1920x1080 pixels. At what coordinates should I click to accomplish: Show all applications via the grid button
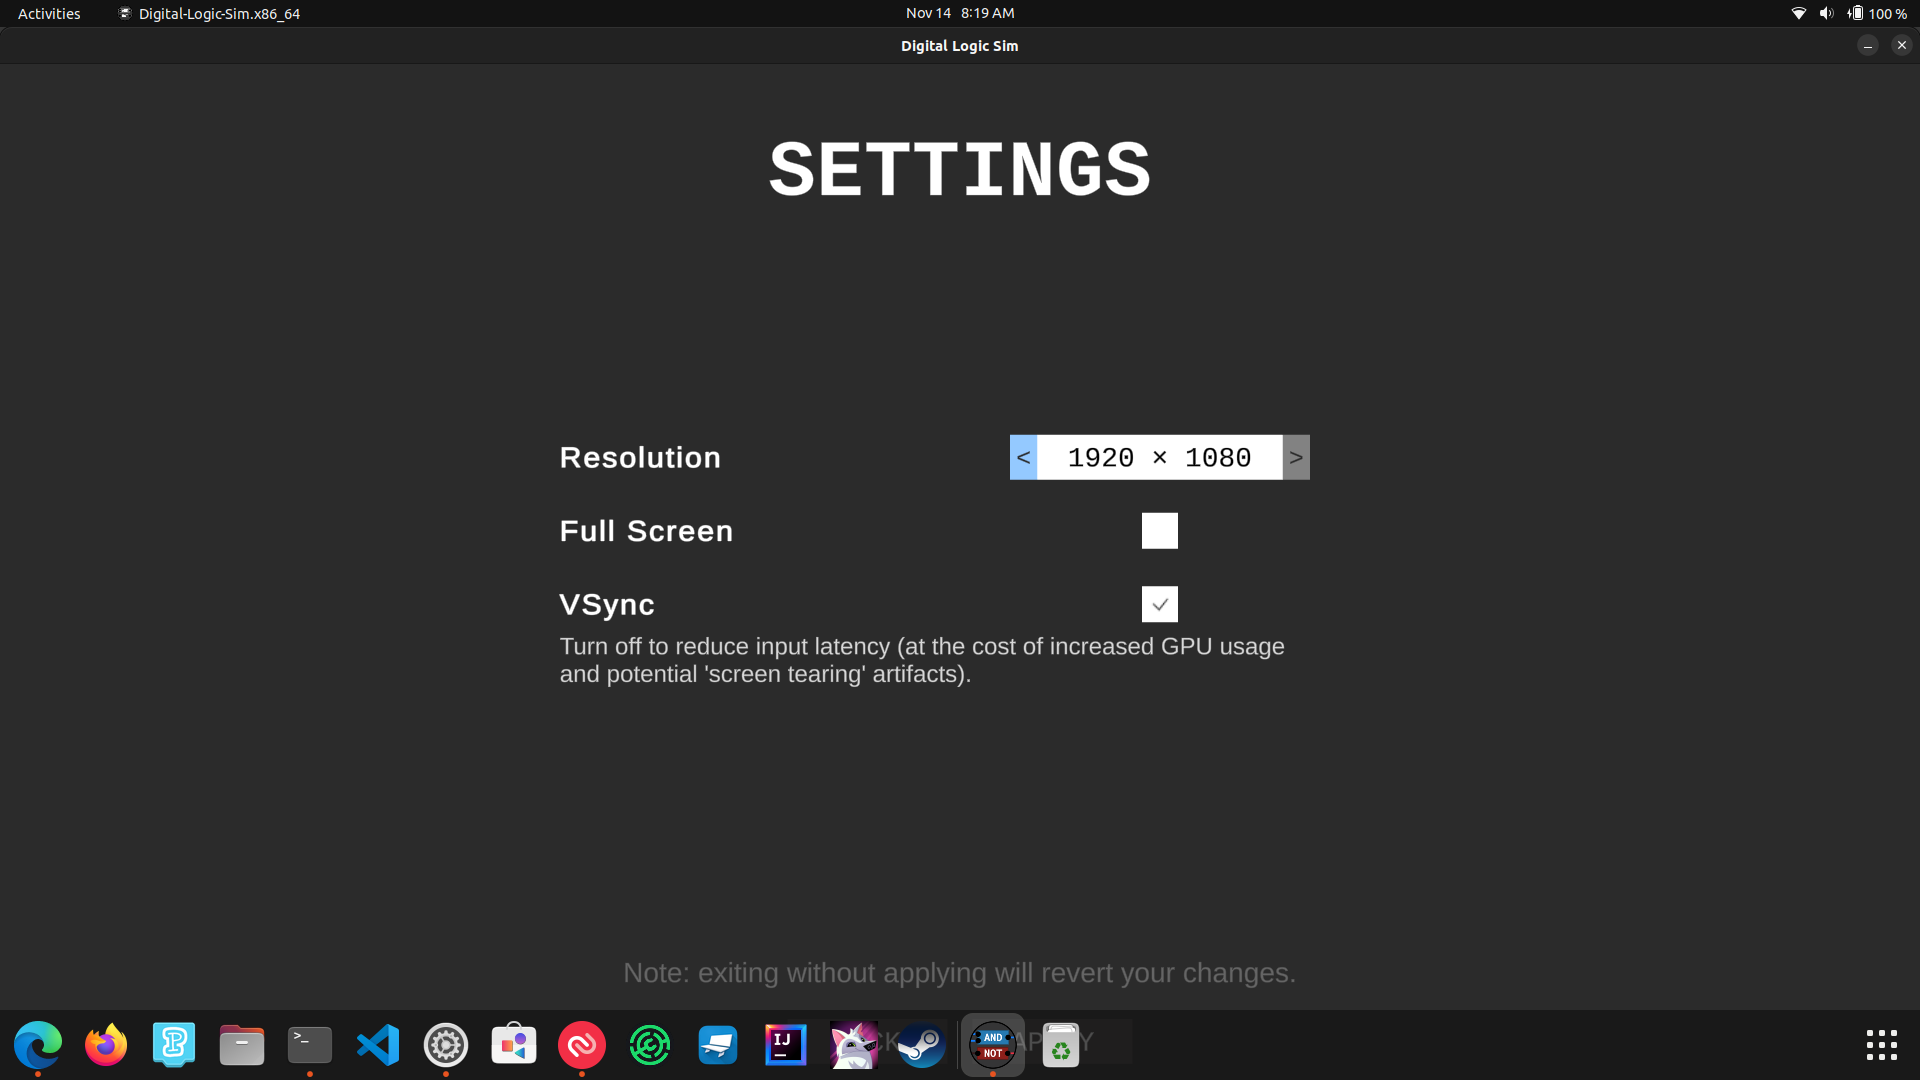click(1881, 1044)
